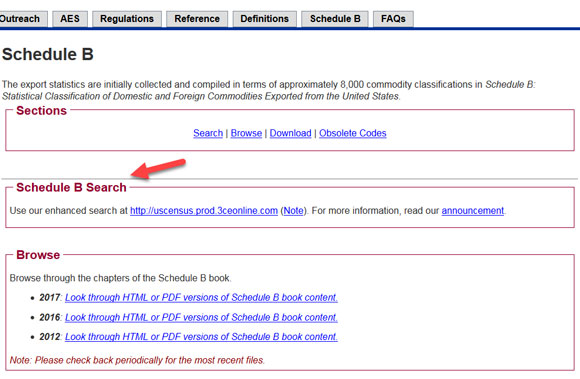
Task: Select the Reference tab
Action: (x=197, y=19)
